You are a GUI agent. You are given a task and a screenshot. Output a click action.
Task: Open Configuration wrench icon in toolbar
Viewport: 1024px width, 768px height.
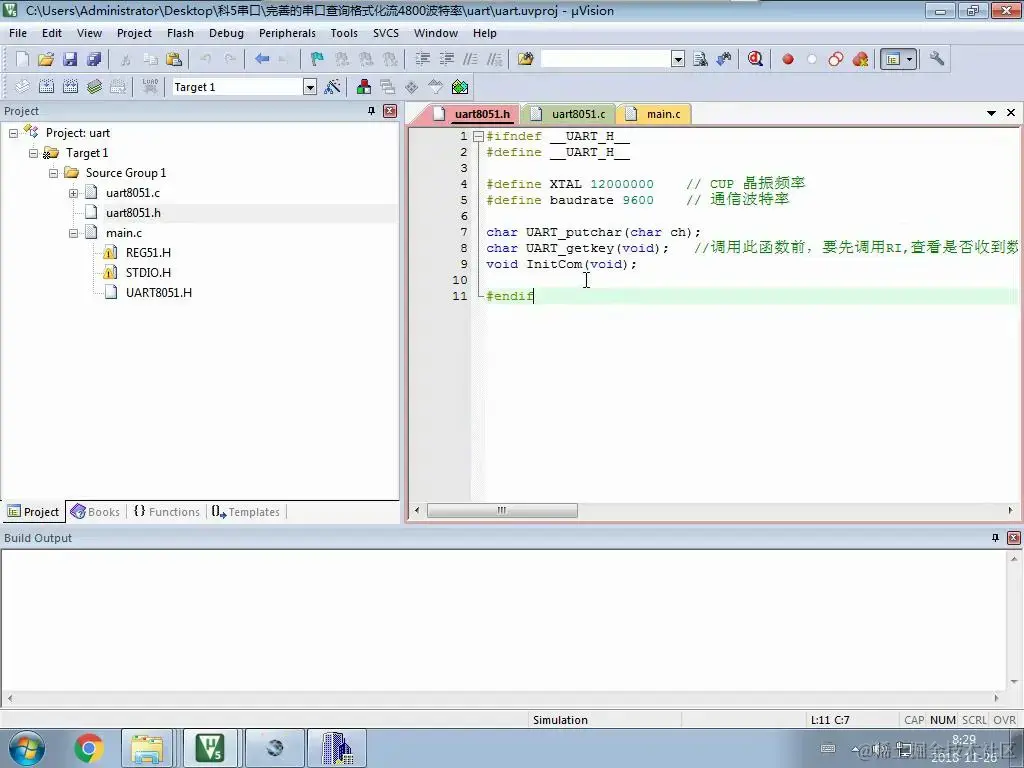(x=937, y=59)
